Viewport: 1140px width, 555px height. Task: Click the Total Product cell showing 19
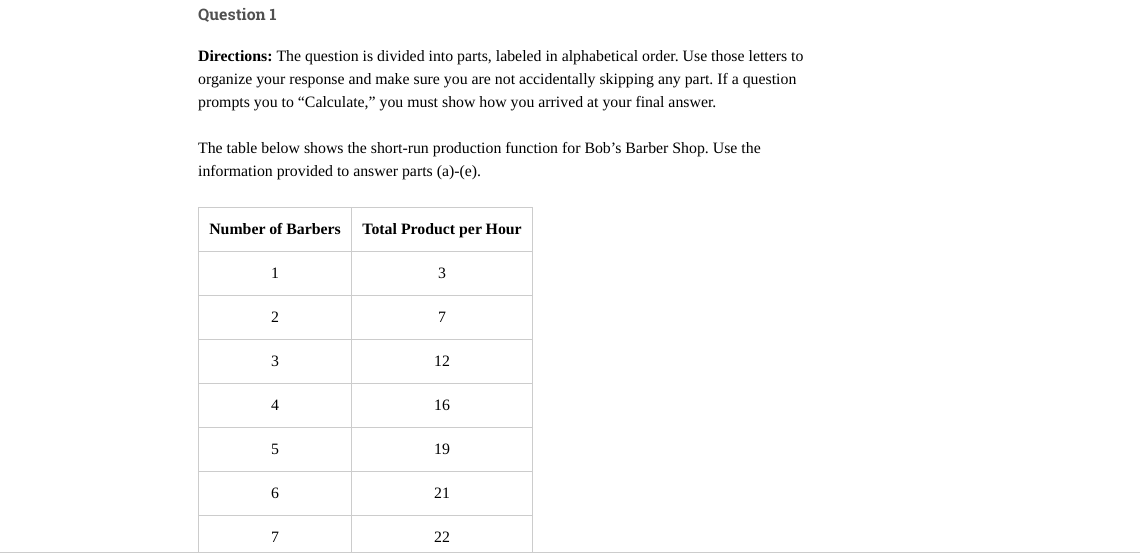tap(441, 449)
